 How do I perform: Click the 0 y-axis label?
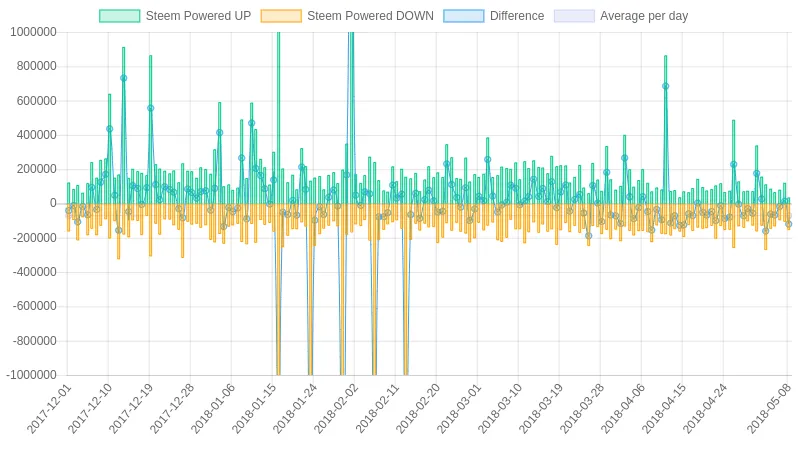53,203
